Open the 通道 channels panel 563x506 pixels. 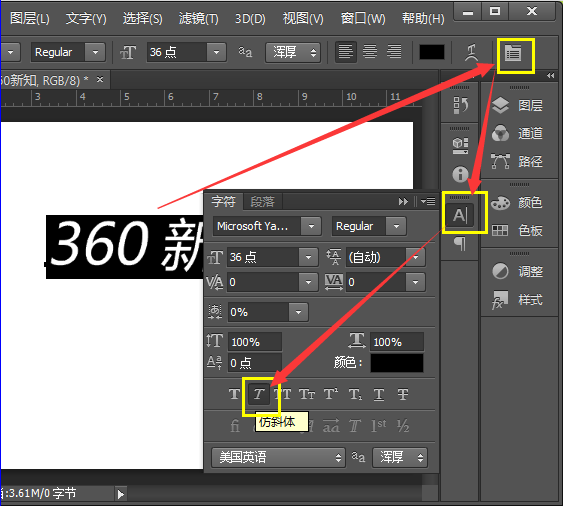517,133
